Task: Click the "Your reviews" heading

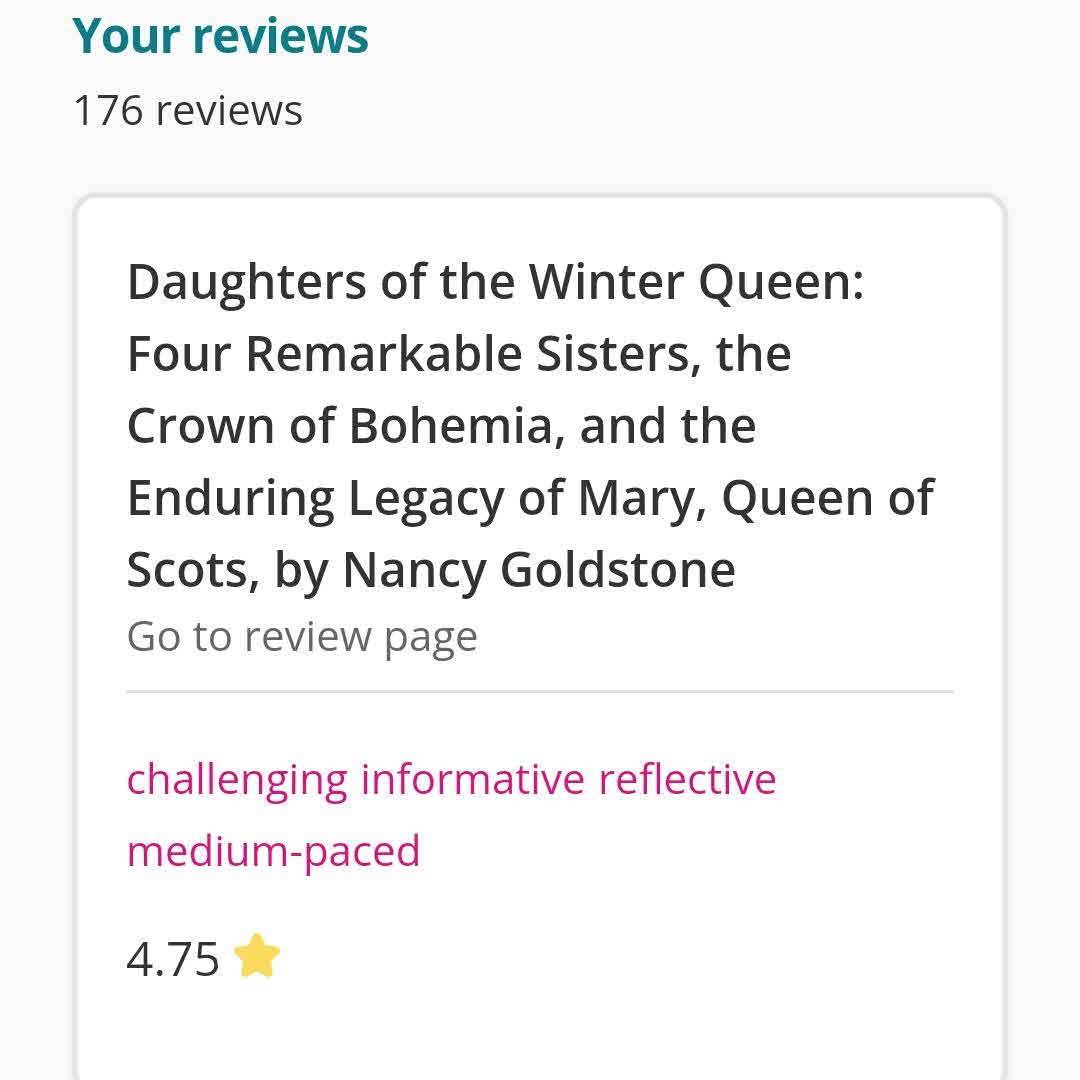Action: pos(220,36)
